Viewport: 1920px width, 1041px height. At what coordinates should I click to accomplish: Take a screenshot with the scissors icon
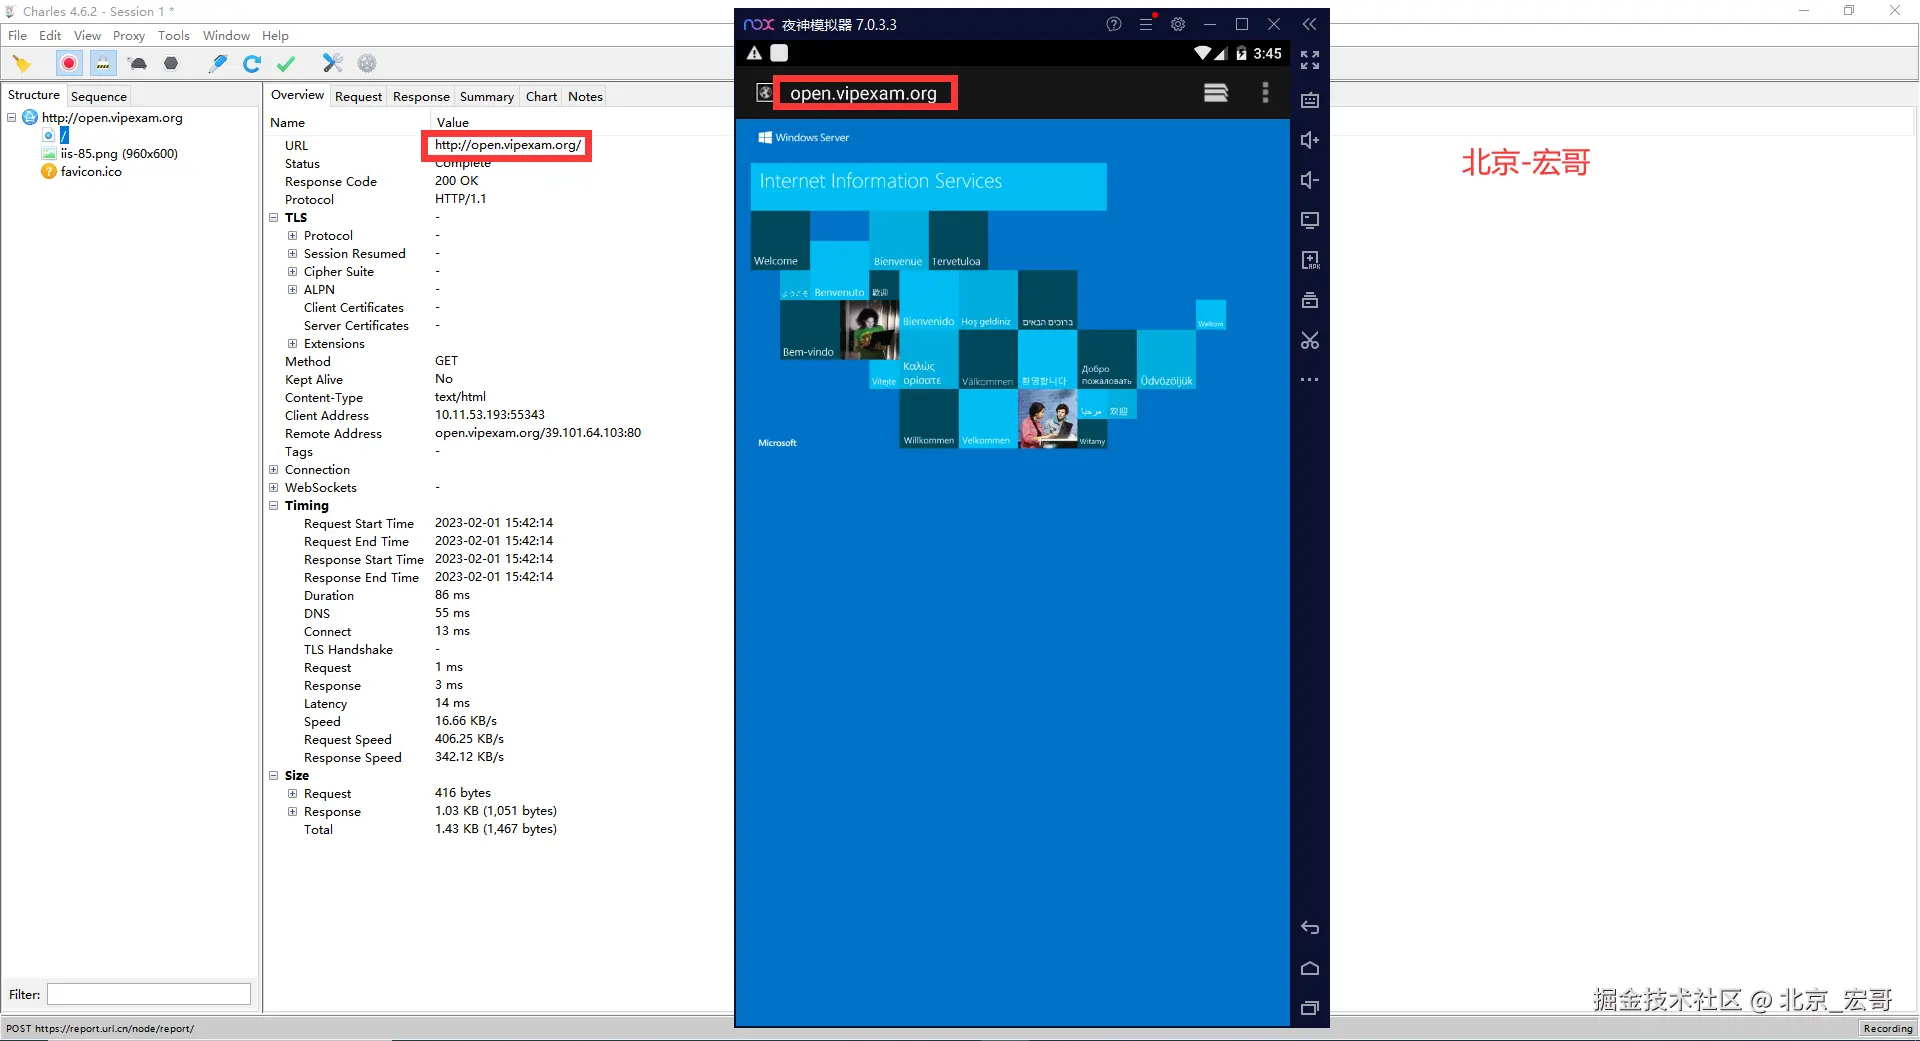tap(1310, 340)
